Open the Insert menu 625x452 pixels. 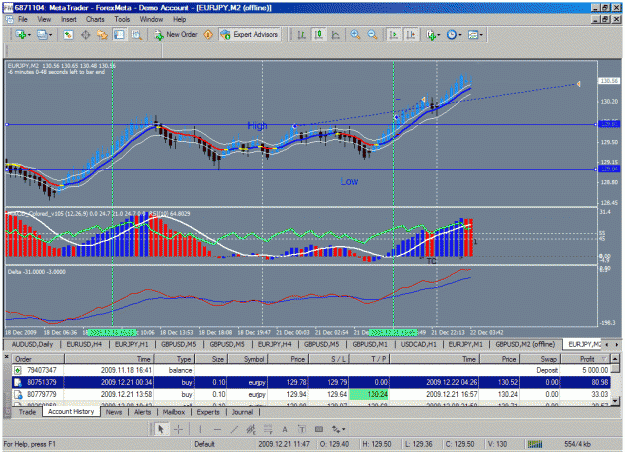(x=69, y=19)
